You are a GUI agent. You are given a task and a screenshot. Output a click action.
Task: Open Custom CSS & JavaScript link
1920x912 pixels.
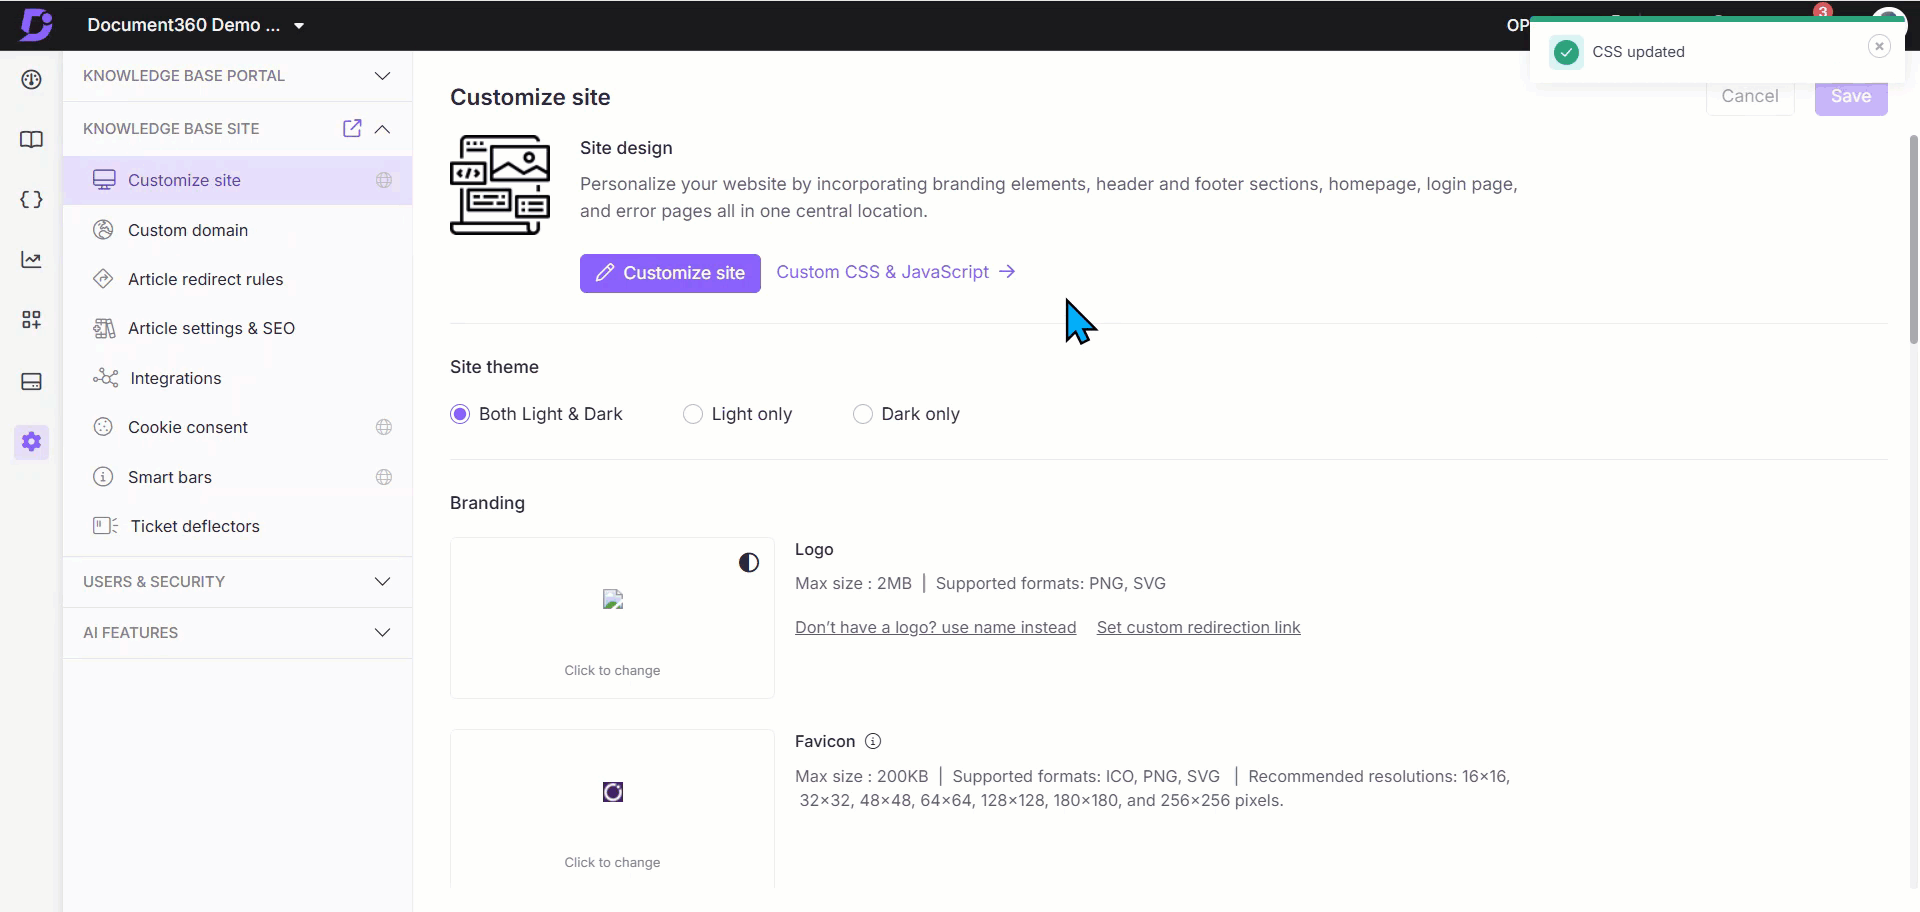[896, 272]
